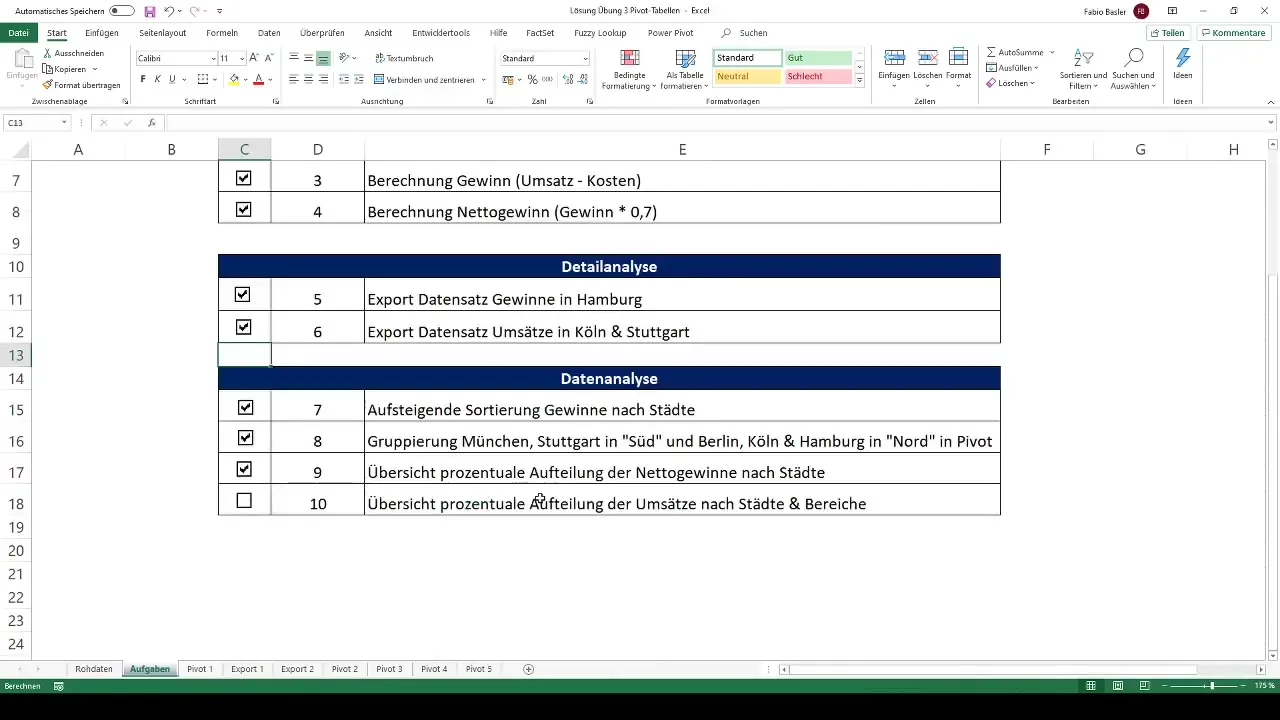
Task: Click the center text horizontally icon
Action: pyautogui.click(x=309, y=79)
